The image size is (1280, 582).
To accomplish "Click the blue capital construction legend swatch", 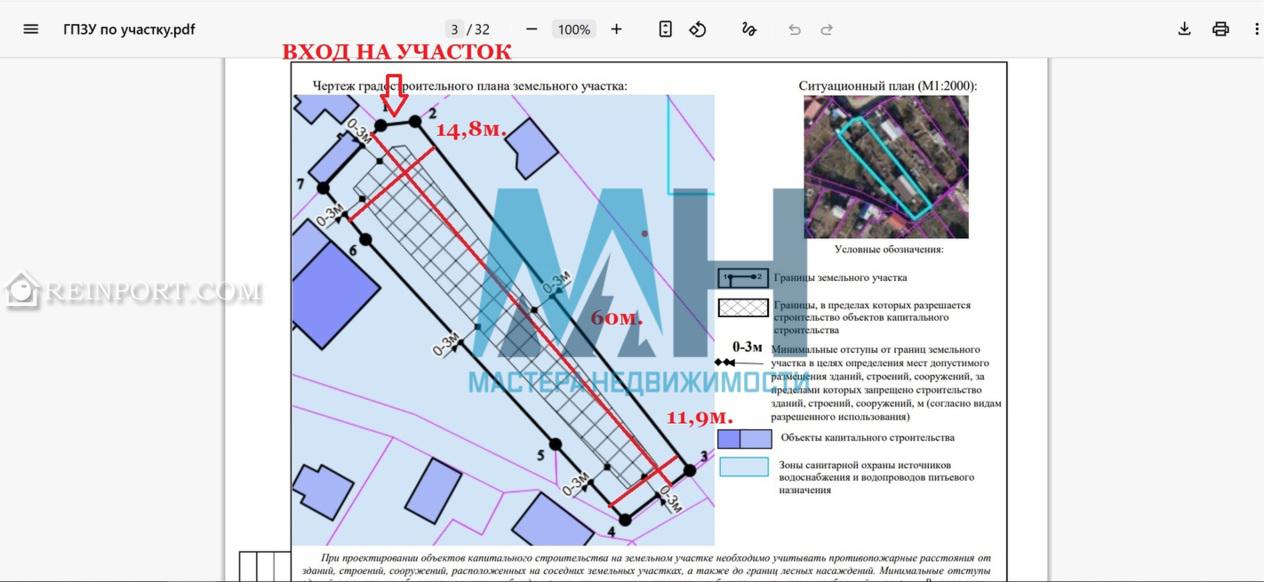I will click(745, 438).
